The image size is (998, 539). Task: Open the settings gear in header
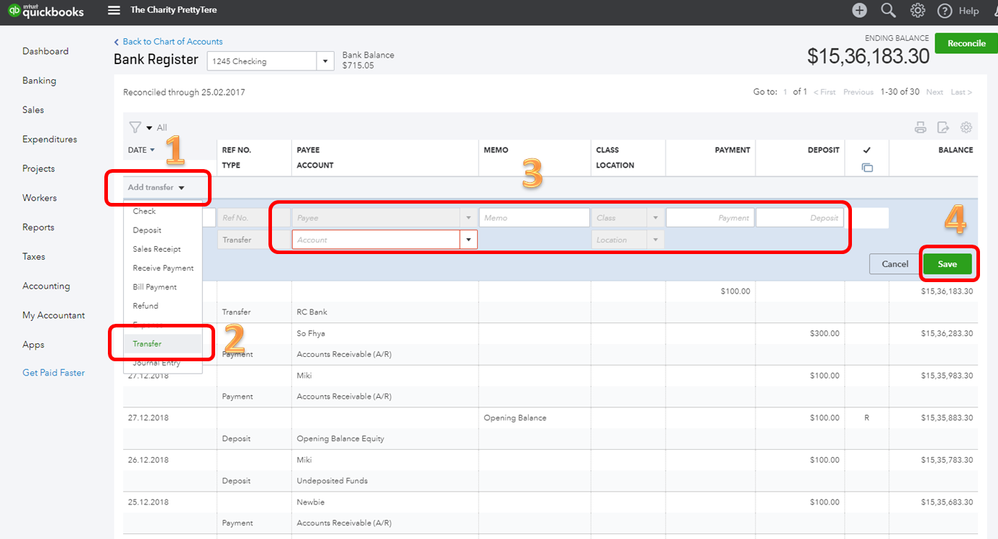coord(917,10)
